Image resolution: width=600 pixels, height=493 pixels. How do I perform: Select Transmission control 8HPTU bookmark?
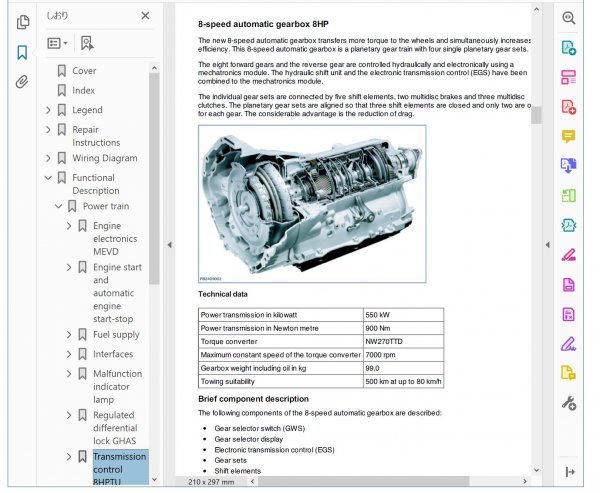120,468
